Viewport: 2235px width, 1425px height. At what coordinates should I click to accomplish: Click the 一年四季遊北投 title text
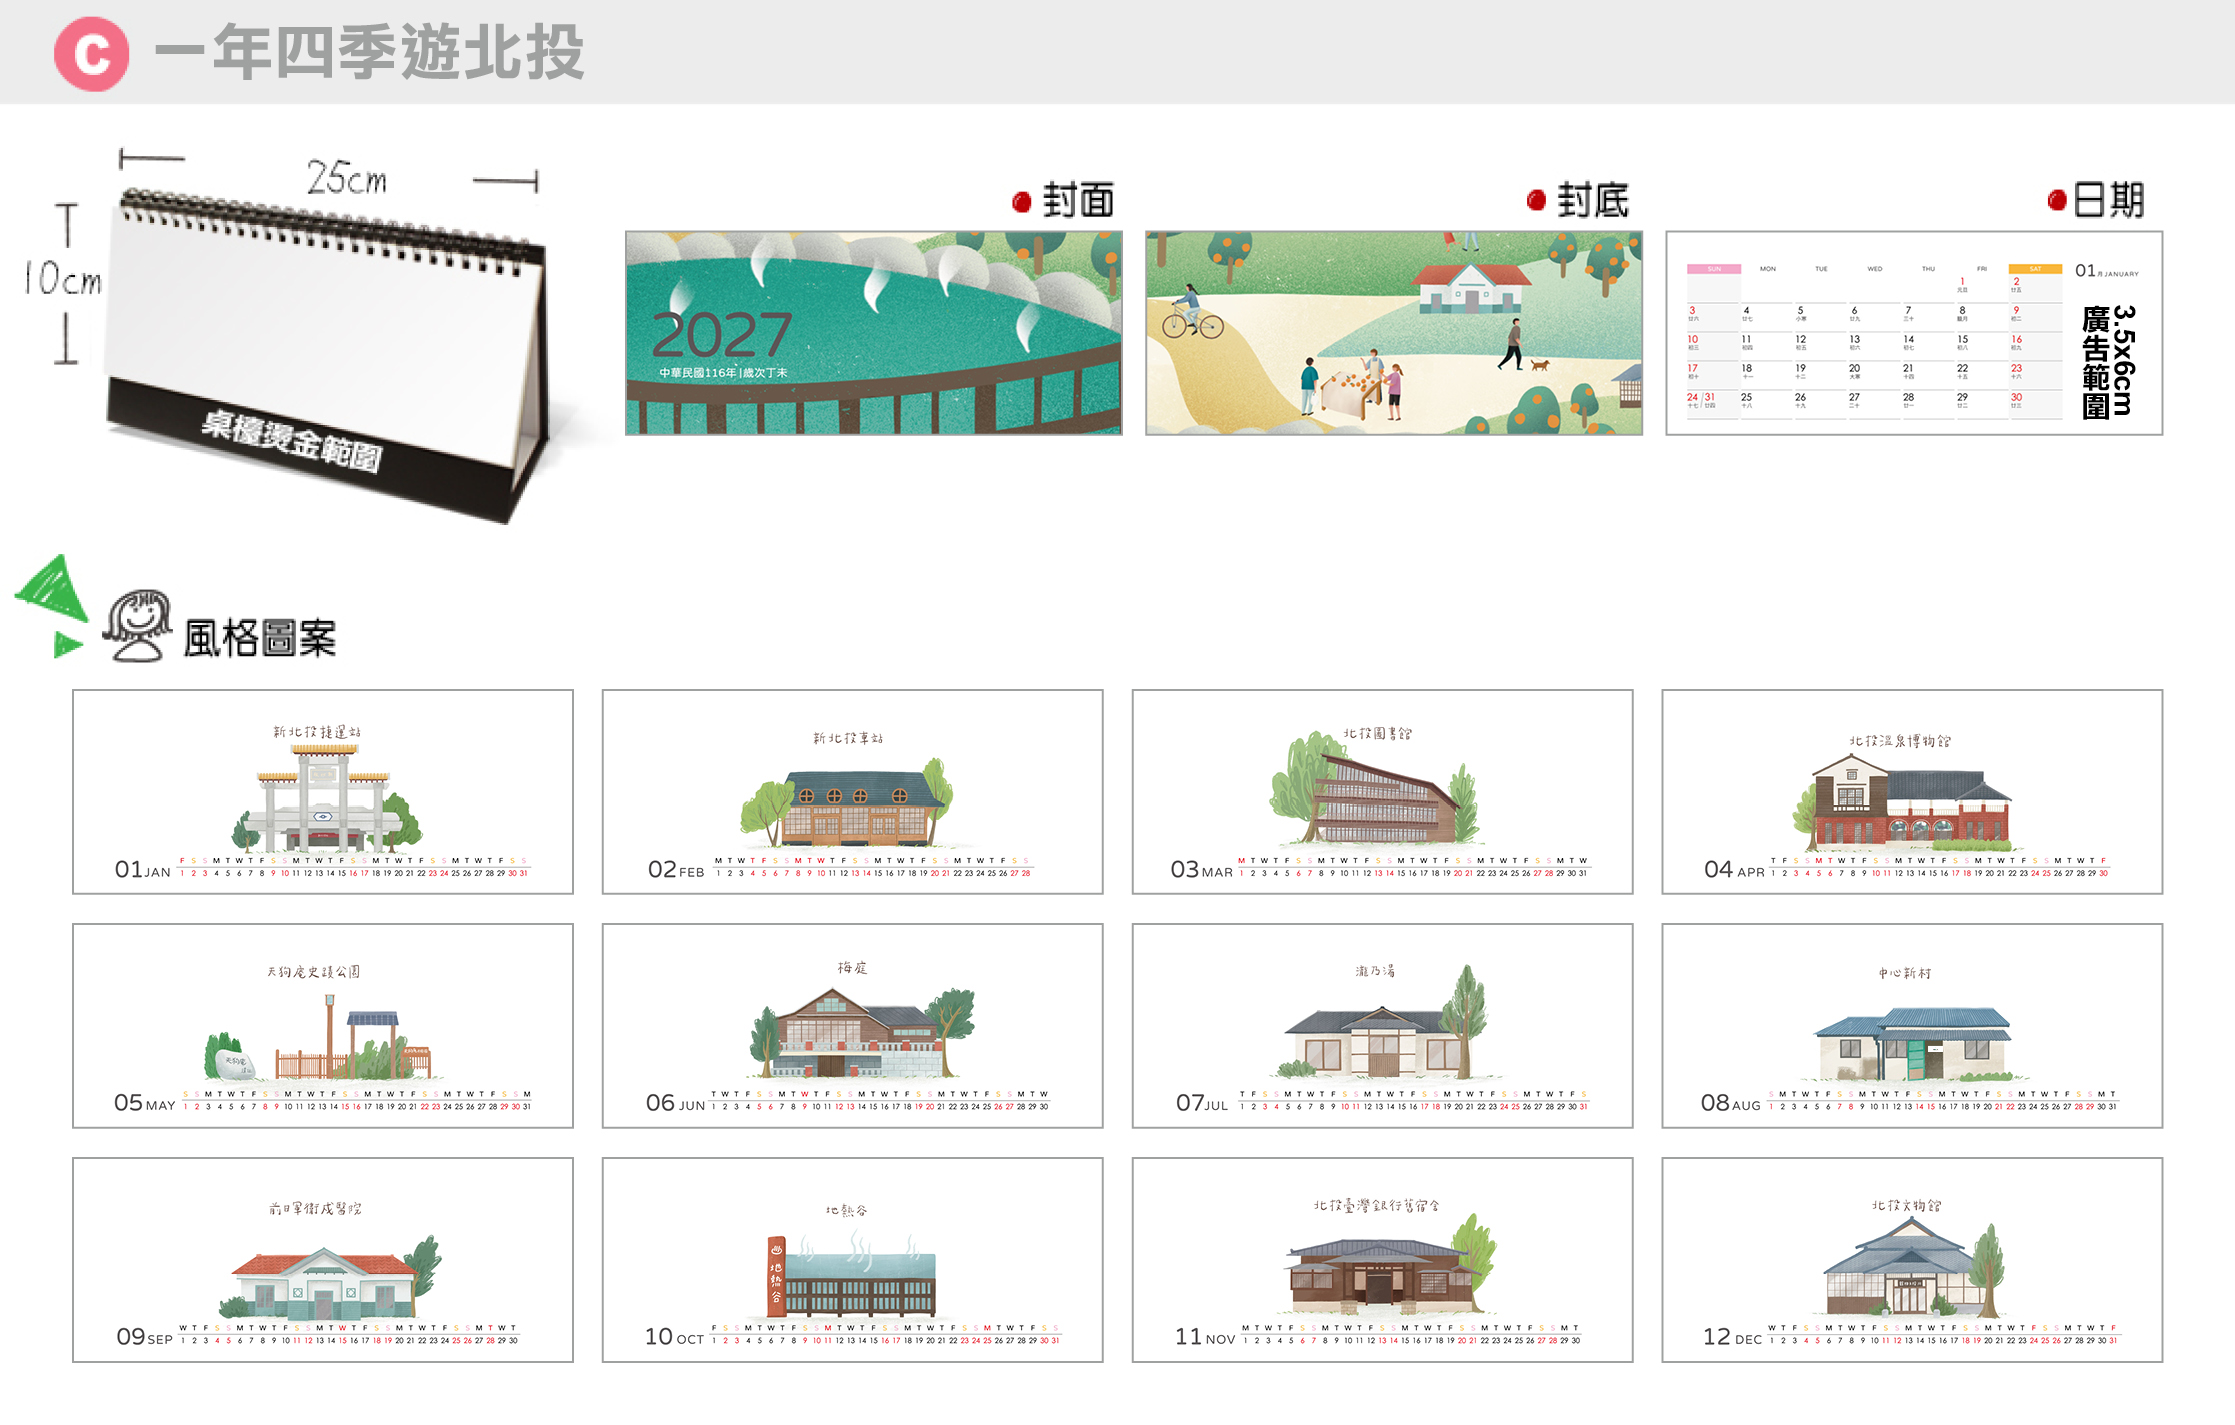click(x=369, y=52)
